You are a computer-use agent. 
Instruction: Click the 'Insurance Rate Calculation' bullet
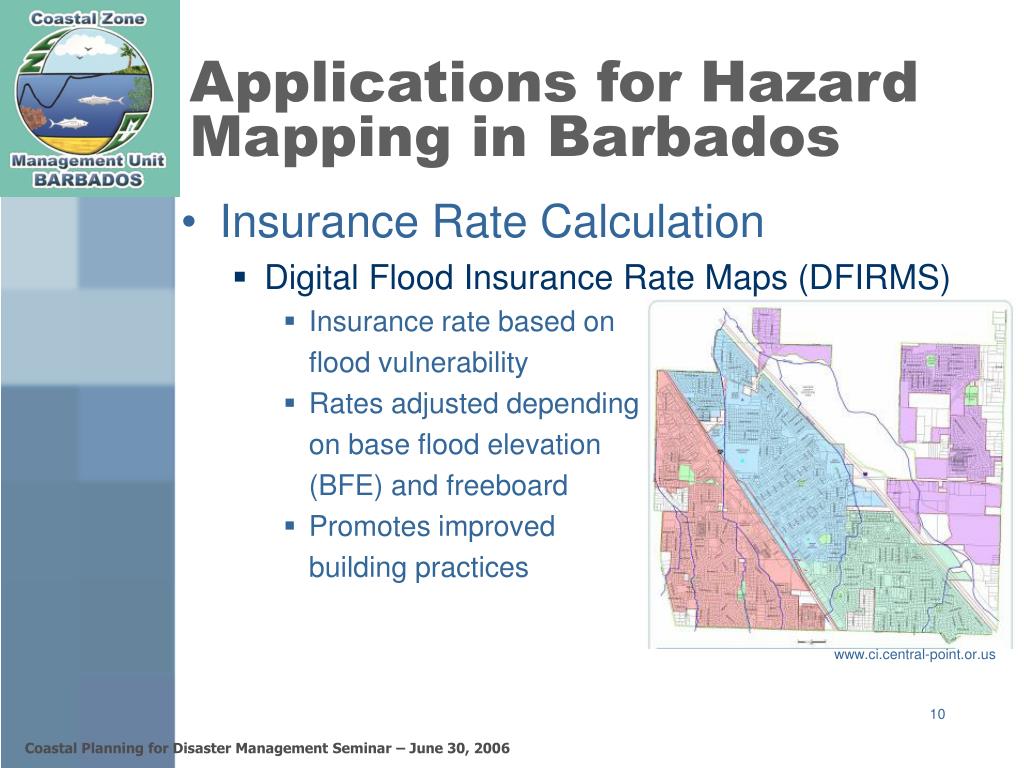point(491,222)
